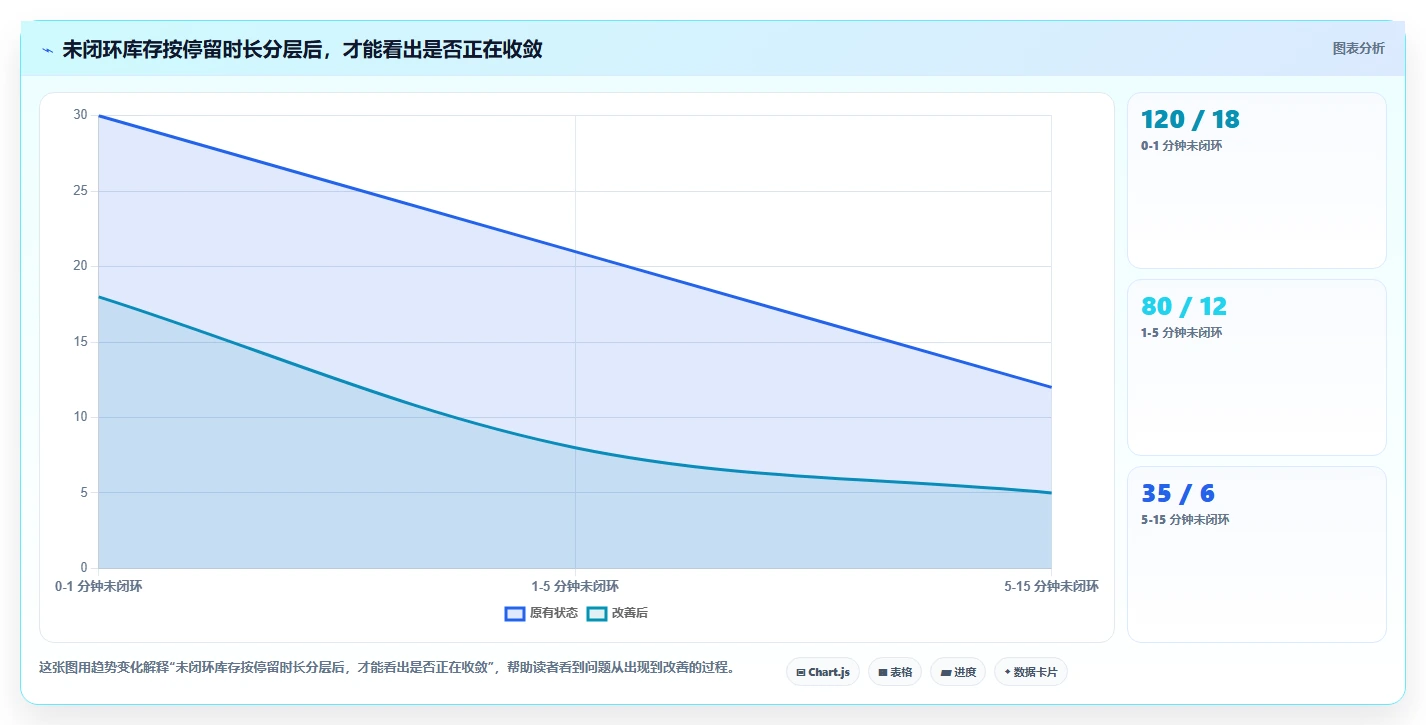Viewport: 1426px width, 725px height.
Task: Click y-axis tick label 0
Action: (x=84, y=568)
